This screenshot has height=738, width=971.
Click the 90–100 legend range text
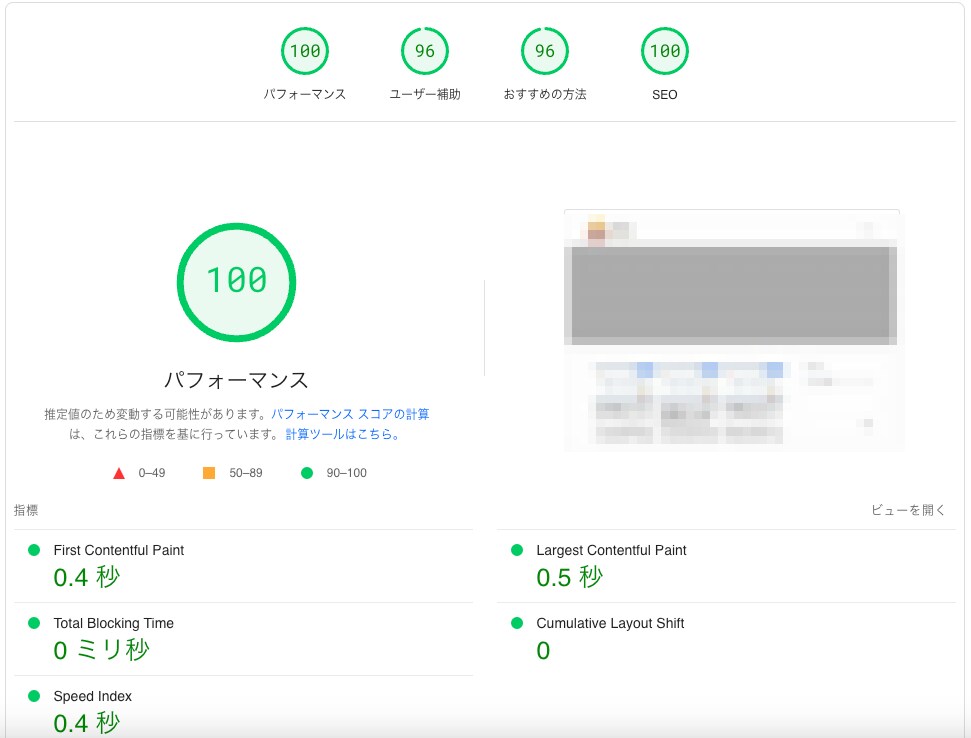[347, 473]
